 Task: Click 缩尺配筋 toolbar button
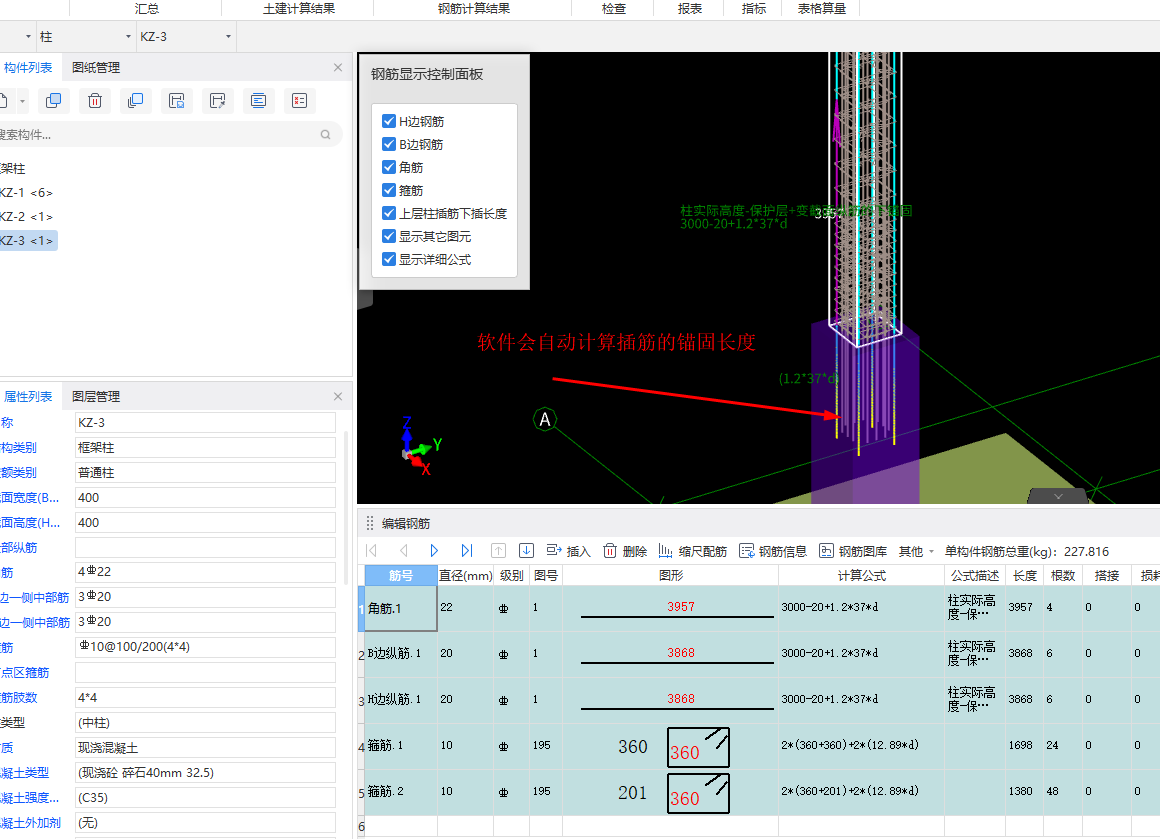(692, 551)
